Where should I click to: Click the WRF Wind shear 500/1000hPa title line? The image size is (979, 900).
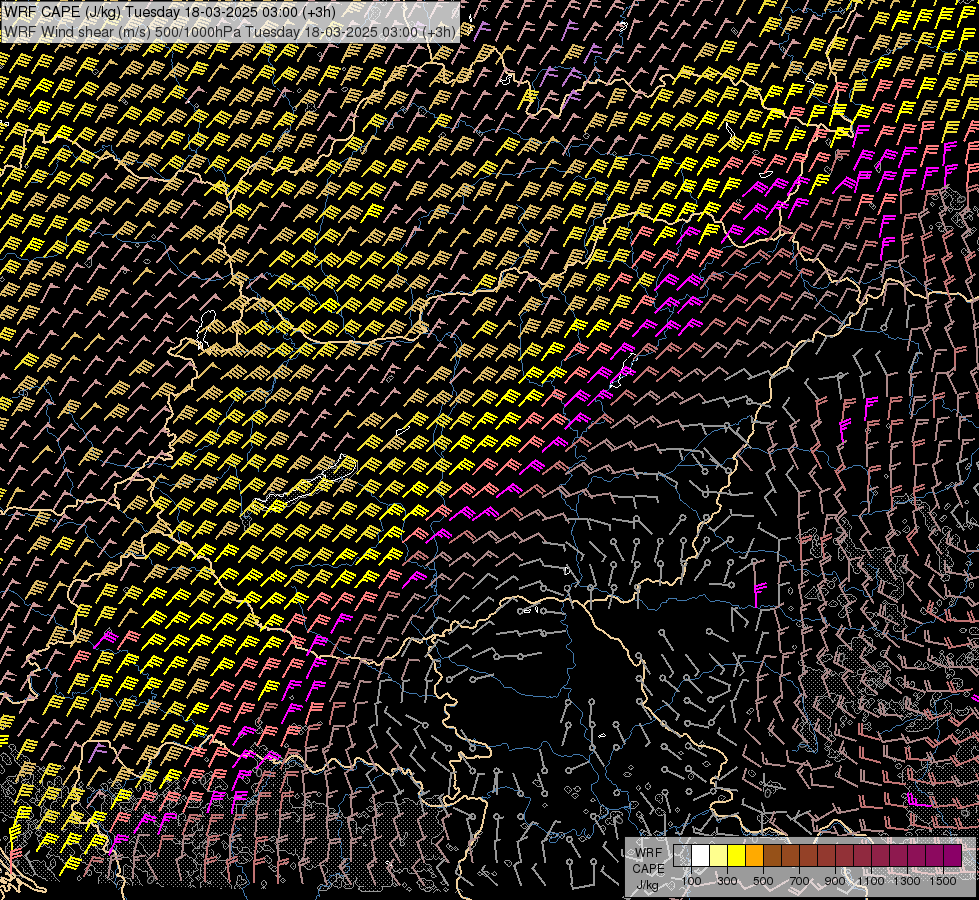[230, 32]
